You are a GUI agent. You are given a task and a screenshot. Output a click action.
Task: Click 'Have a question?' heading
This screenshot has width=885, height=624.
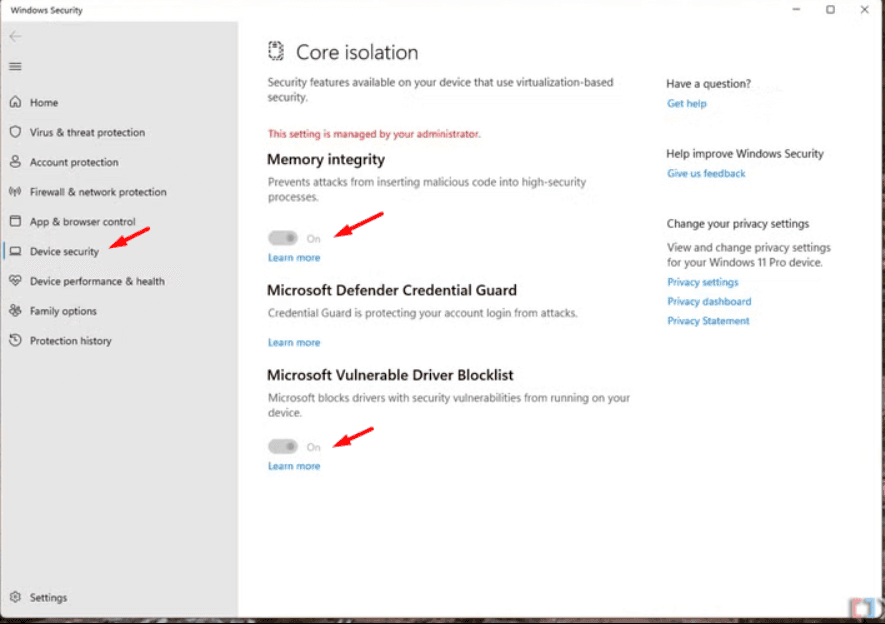point(708,84)
